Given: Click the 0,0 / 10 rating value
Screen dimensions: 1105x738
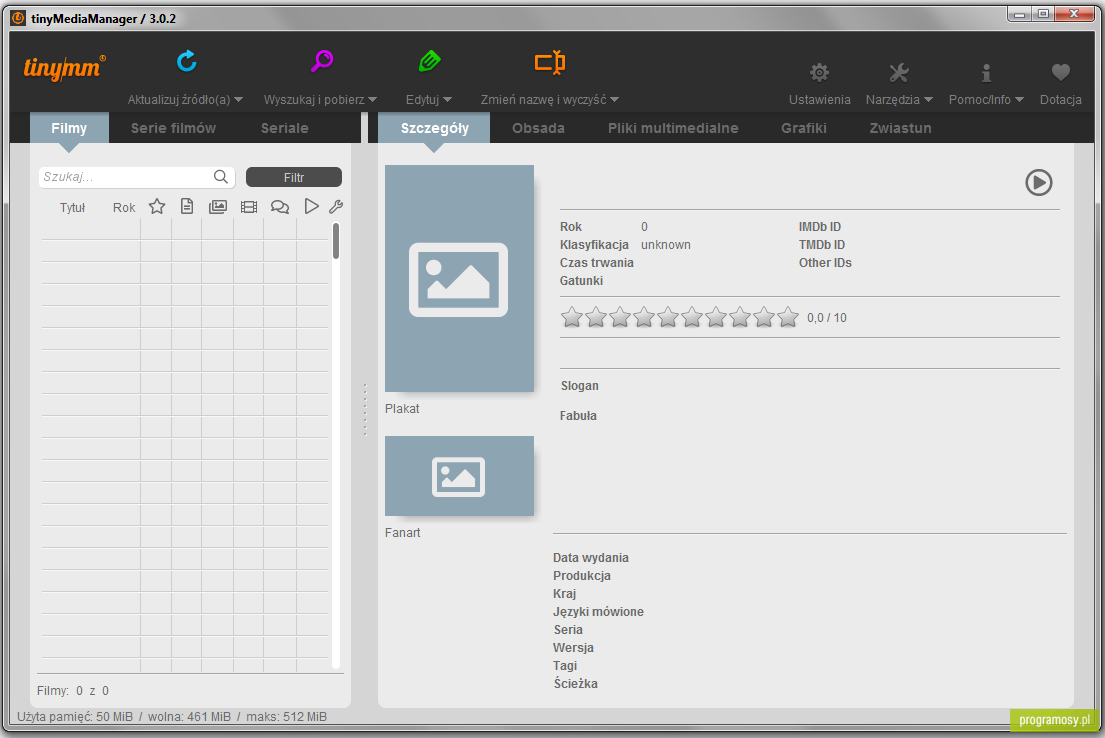Looking at the screenshot, I should coord(827,318).
